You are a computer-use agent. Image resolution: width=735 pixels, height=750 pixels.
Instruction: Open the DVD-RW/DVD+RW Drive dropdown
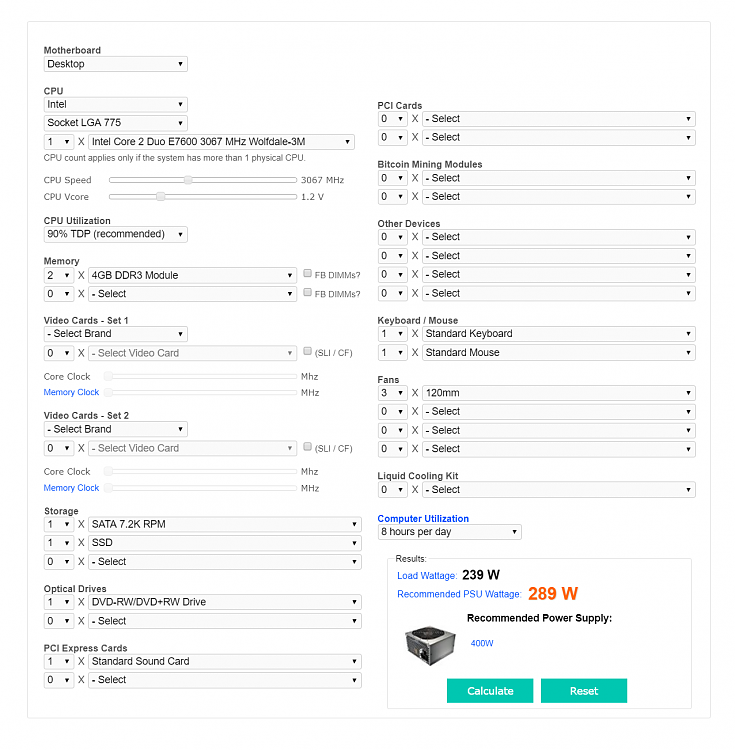[225, 602]
